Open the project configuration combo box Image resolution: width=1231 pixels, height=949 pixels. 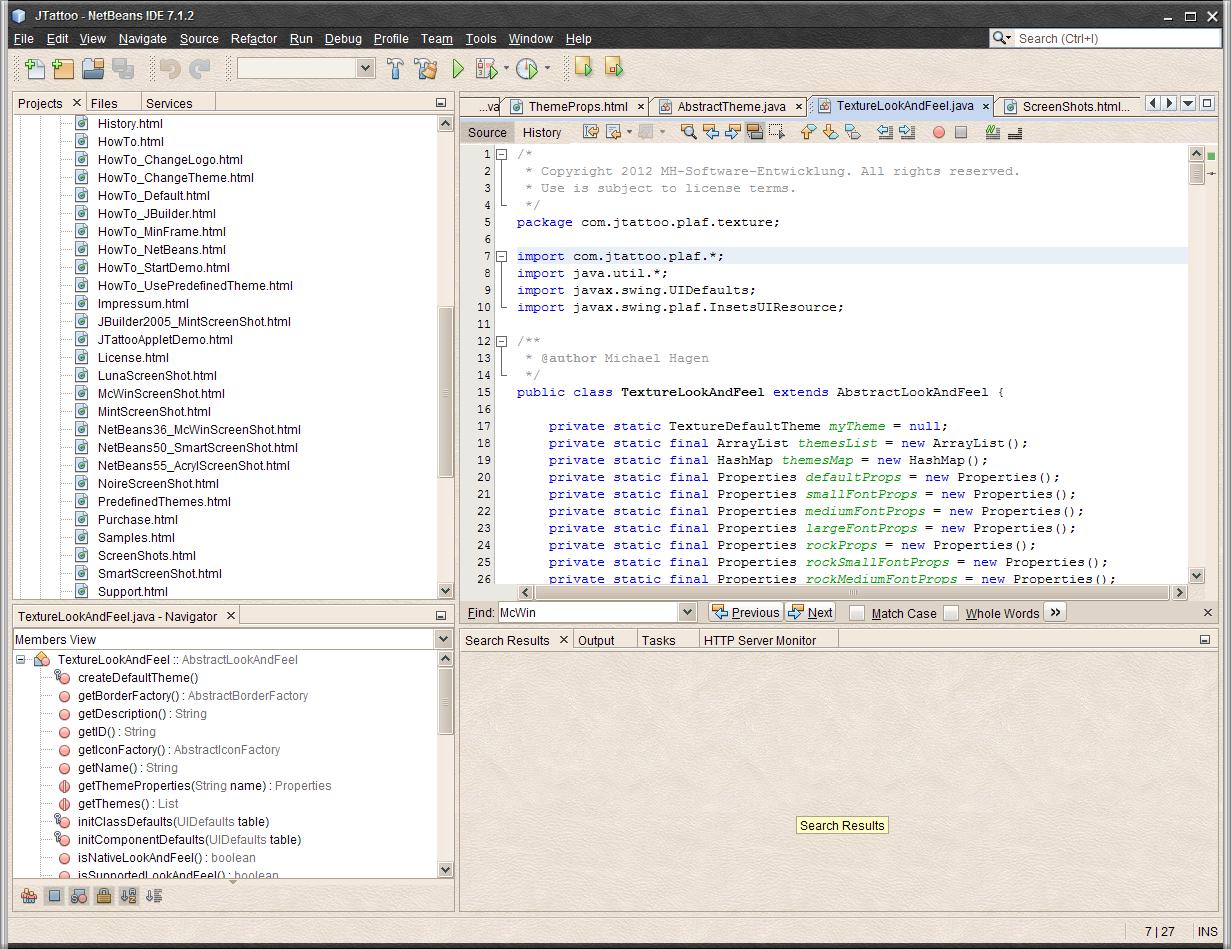tap(306, 68)
